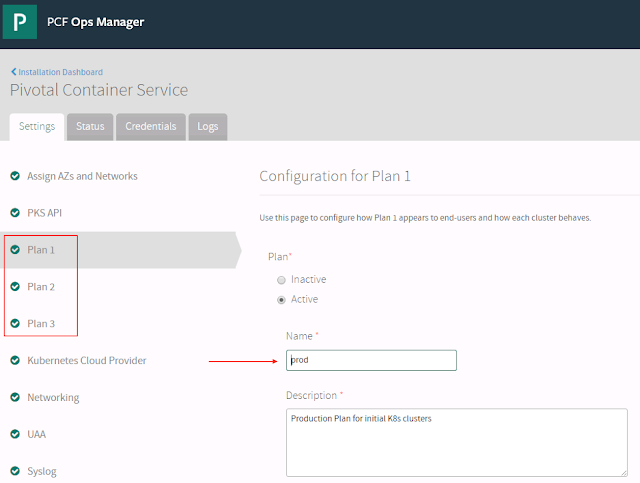Click the green checkmark beside UAA
640x483 pixels.
15,434
